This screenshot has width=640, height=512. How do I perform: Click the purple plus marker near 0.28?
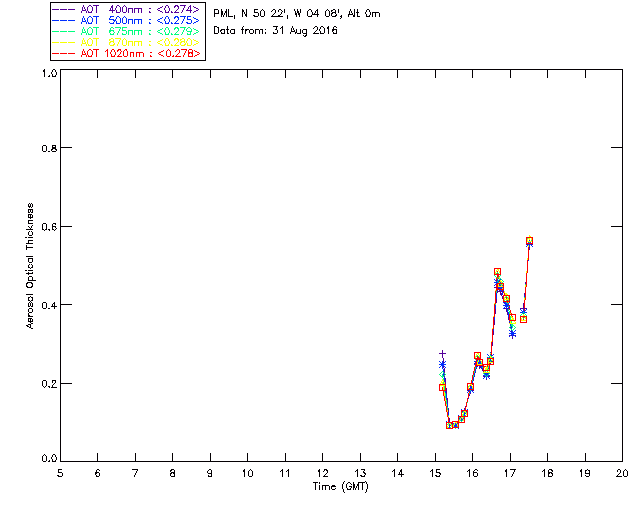pyautogui.click(x=442, y=354)
